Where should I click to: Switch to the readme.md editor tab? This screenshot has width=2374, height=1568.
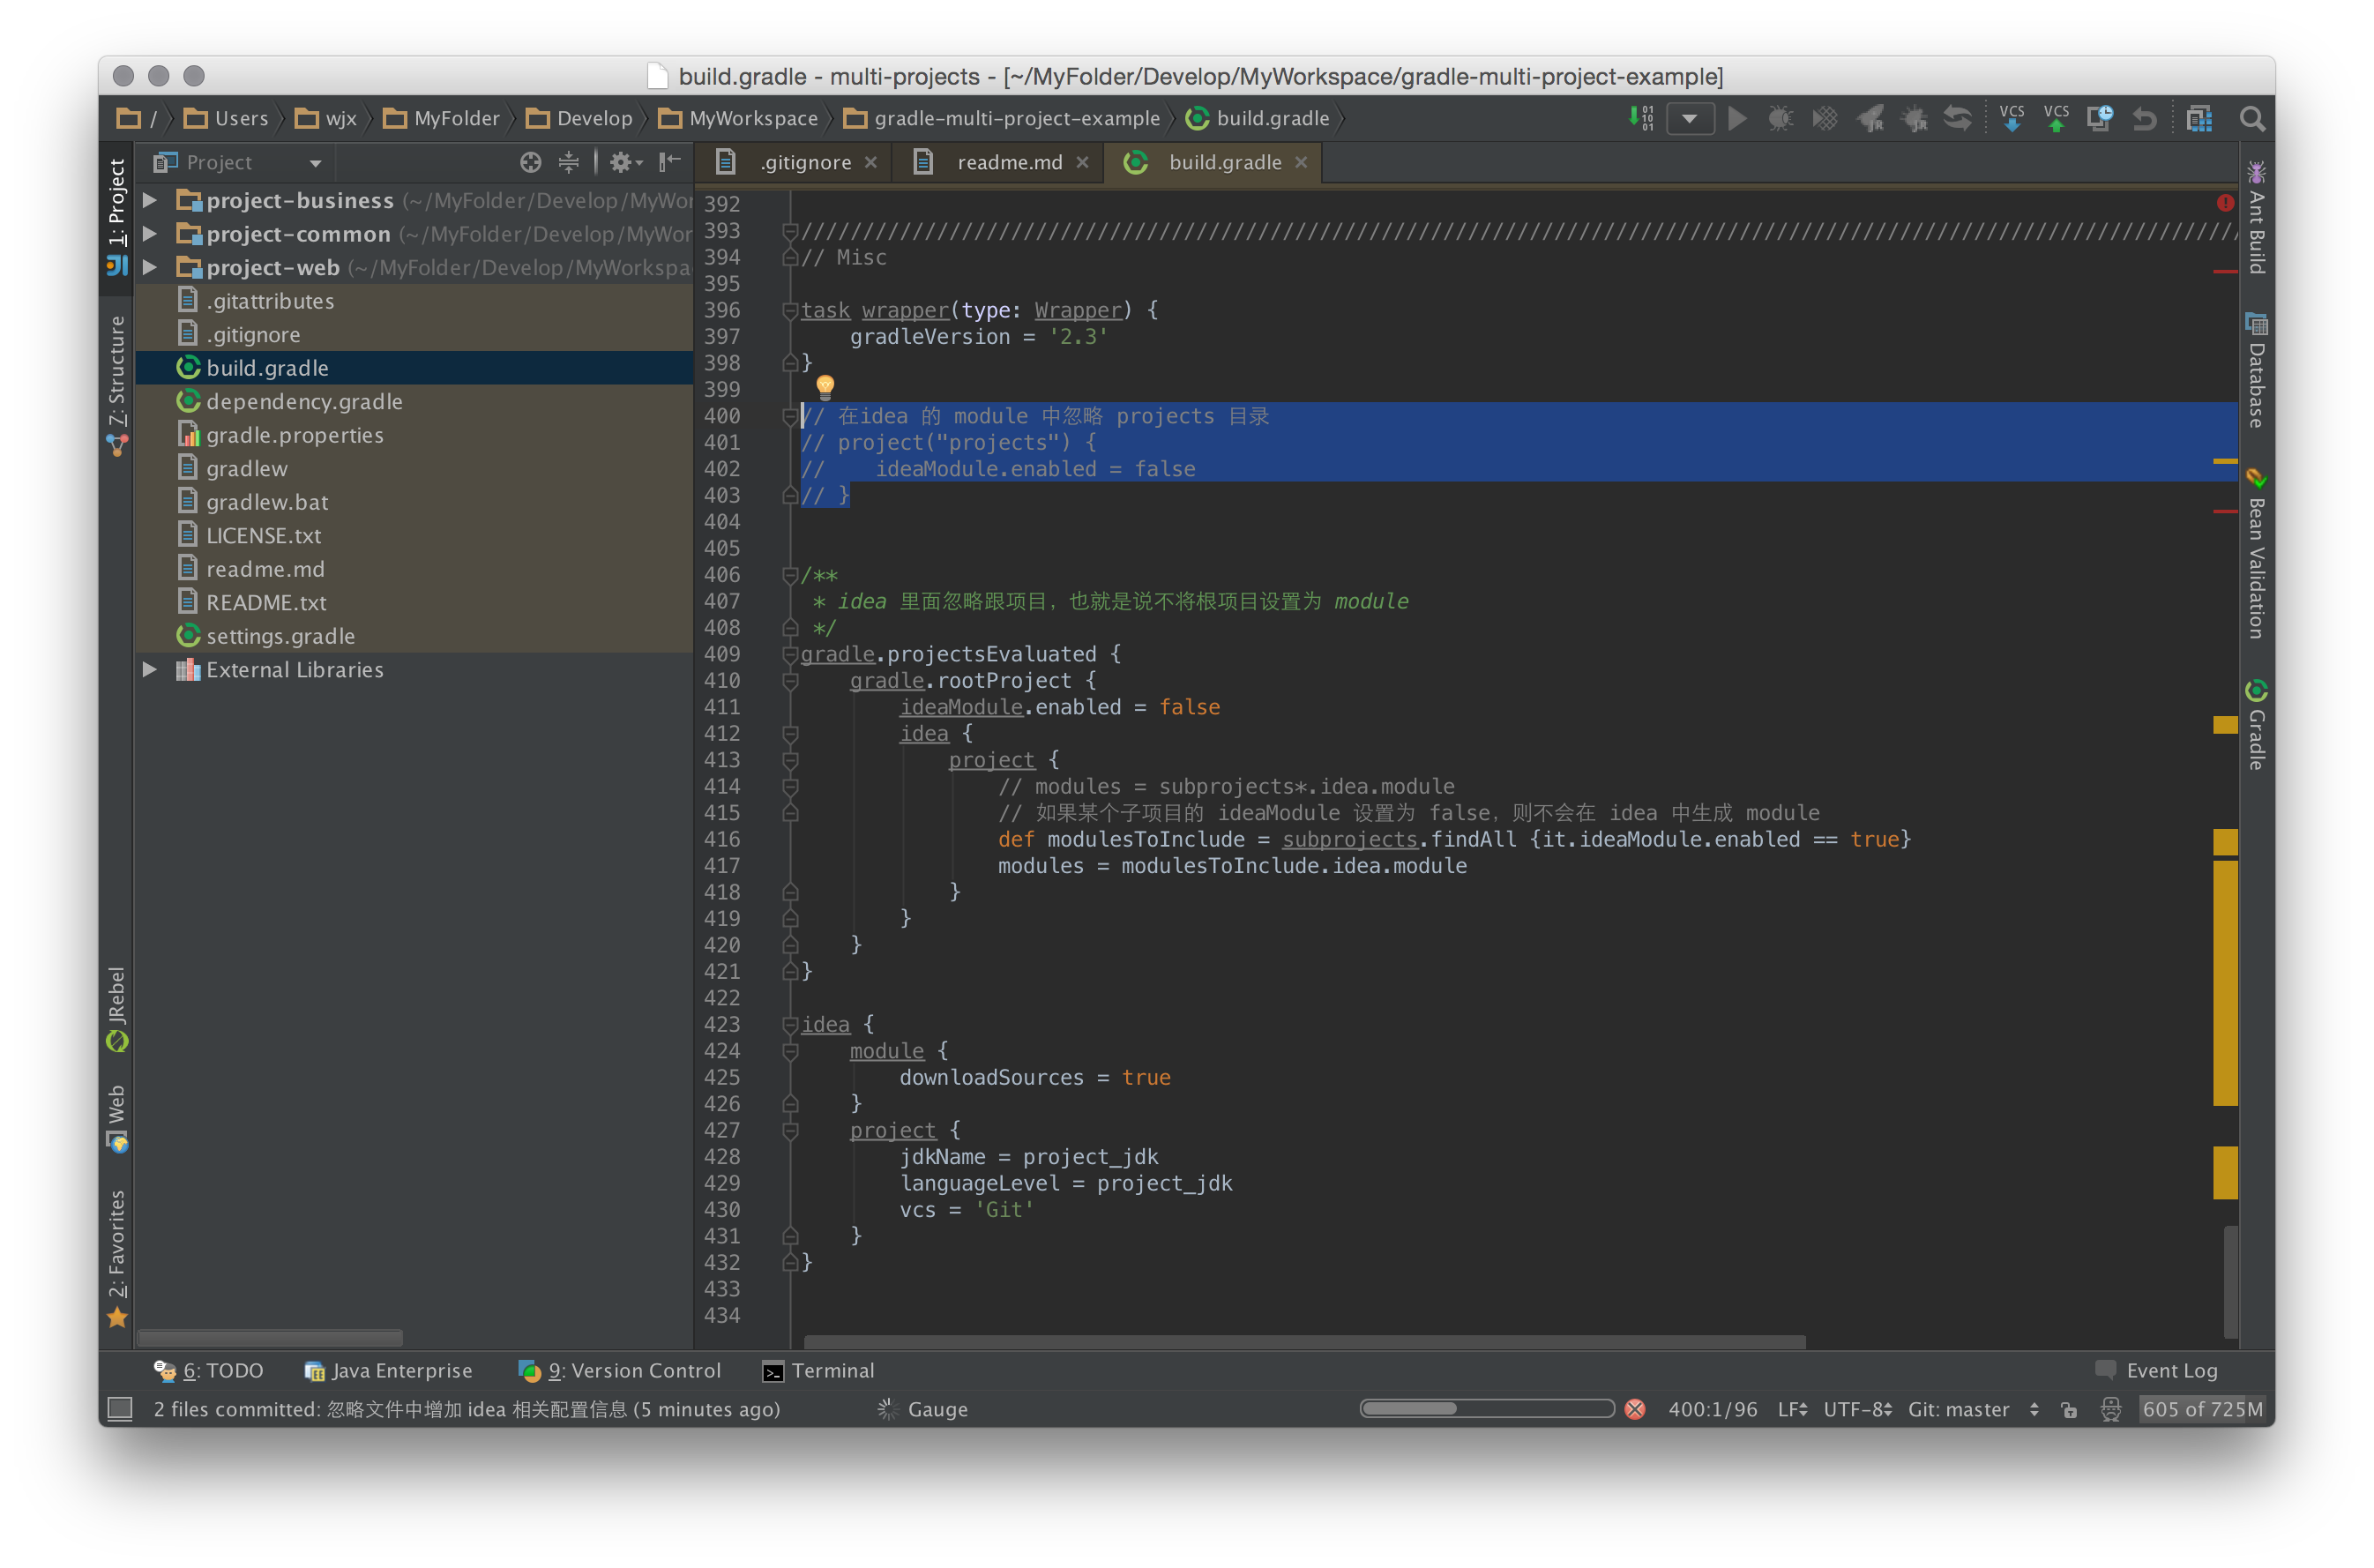tap(1008, 162)
